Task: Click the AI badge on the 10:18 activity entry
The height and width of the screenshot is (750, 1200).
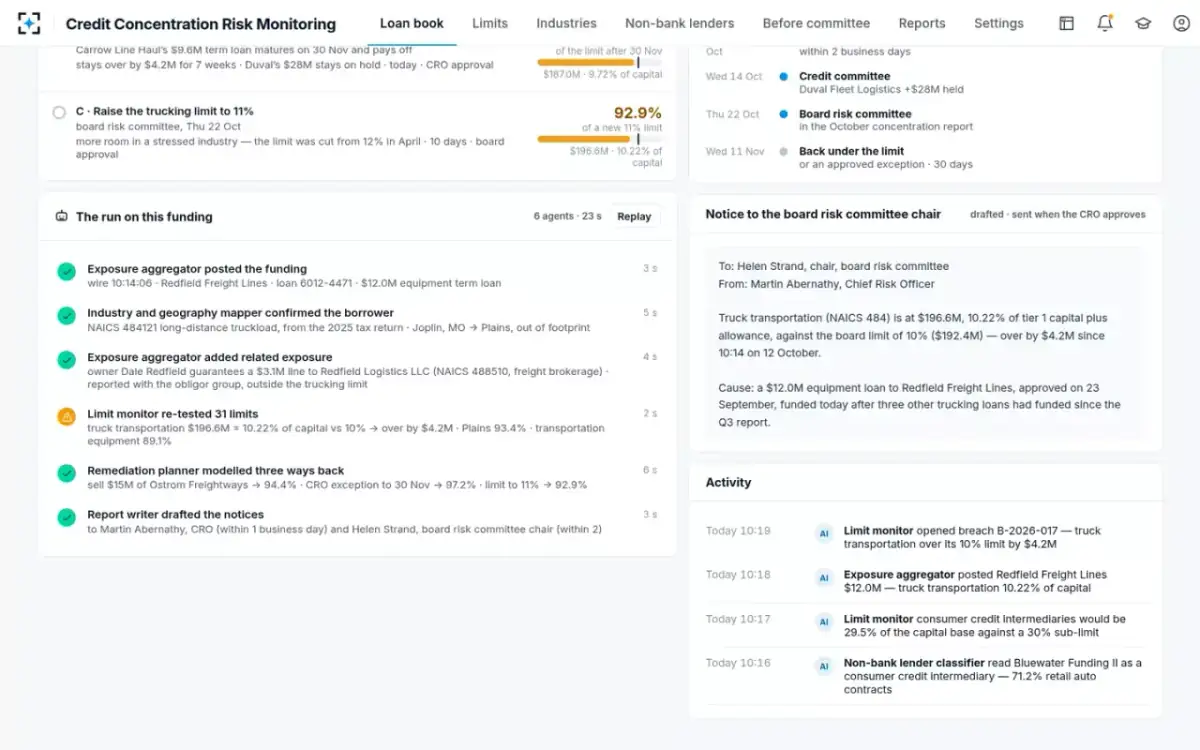Action: pyautogui.click(x=824, y=577)
